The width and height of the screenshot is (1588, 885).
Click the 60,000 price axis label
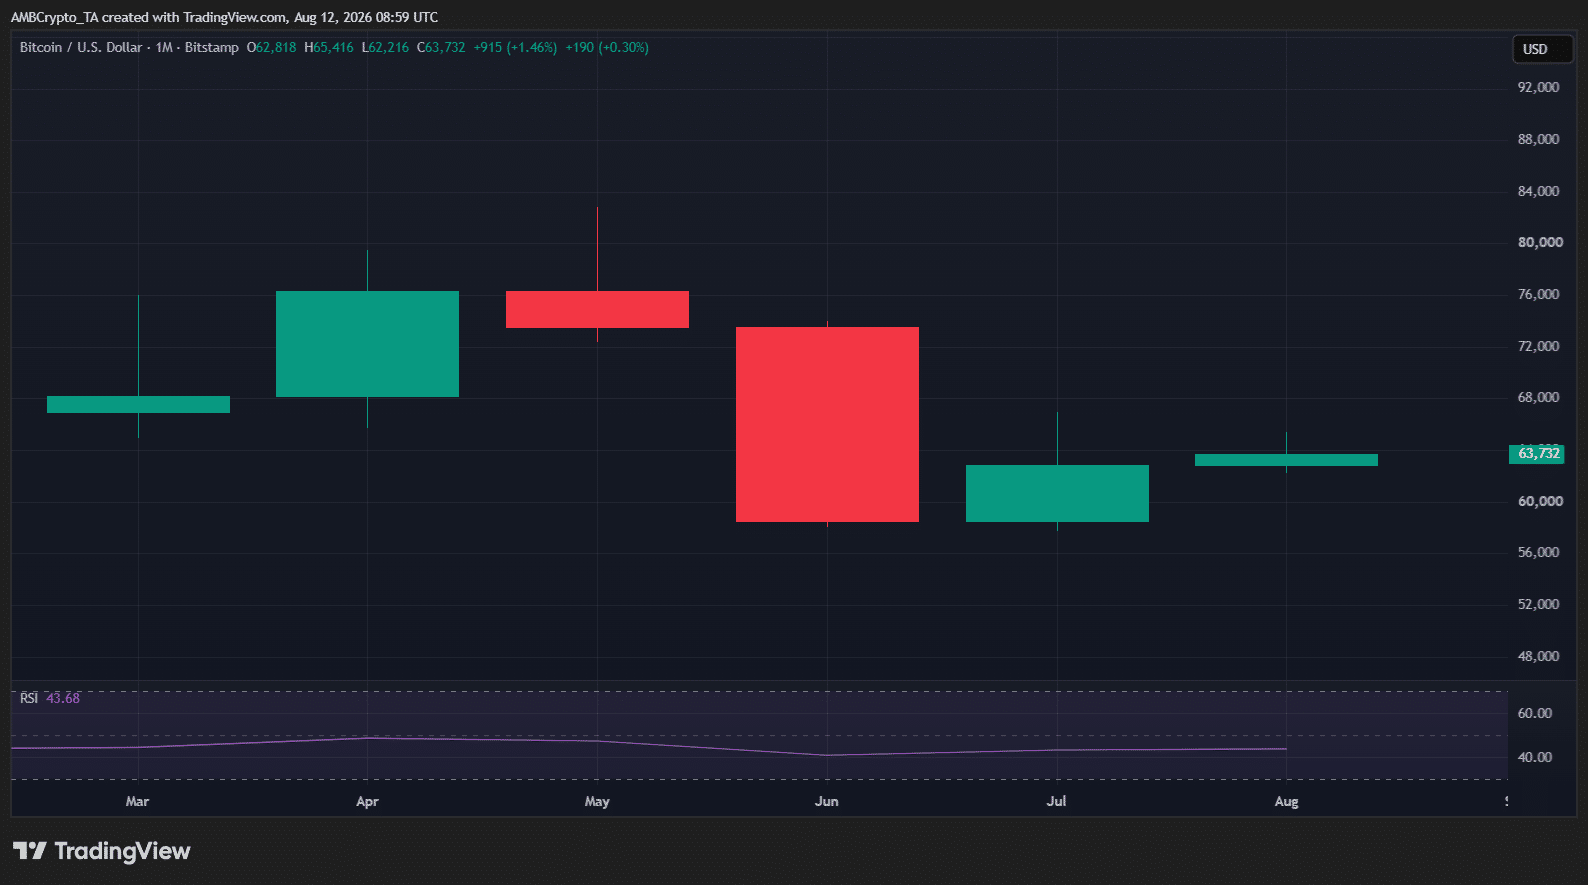(x=1540, y=501)
